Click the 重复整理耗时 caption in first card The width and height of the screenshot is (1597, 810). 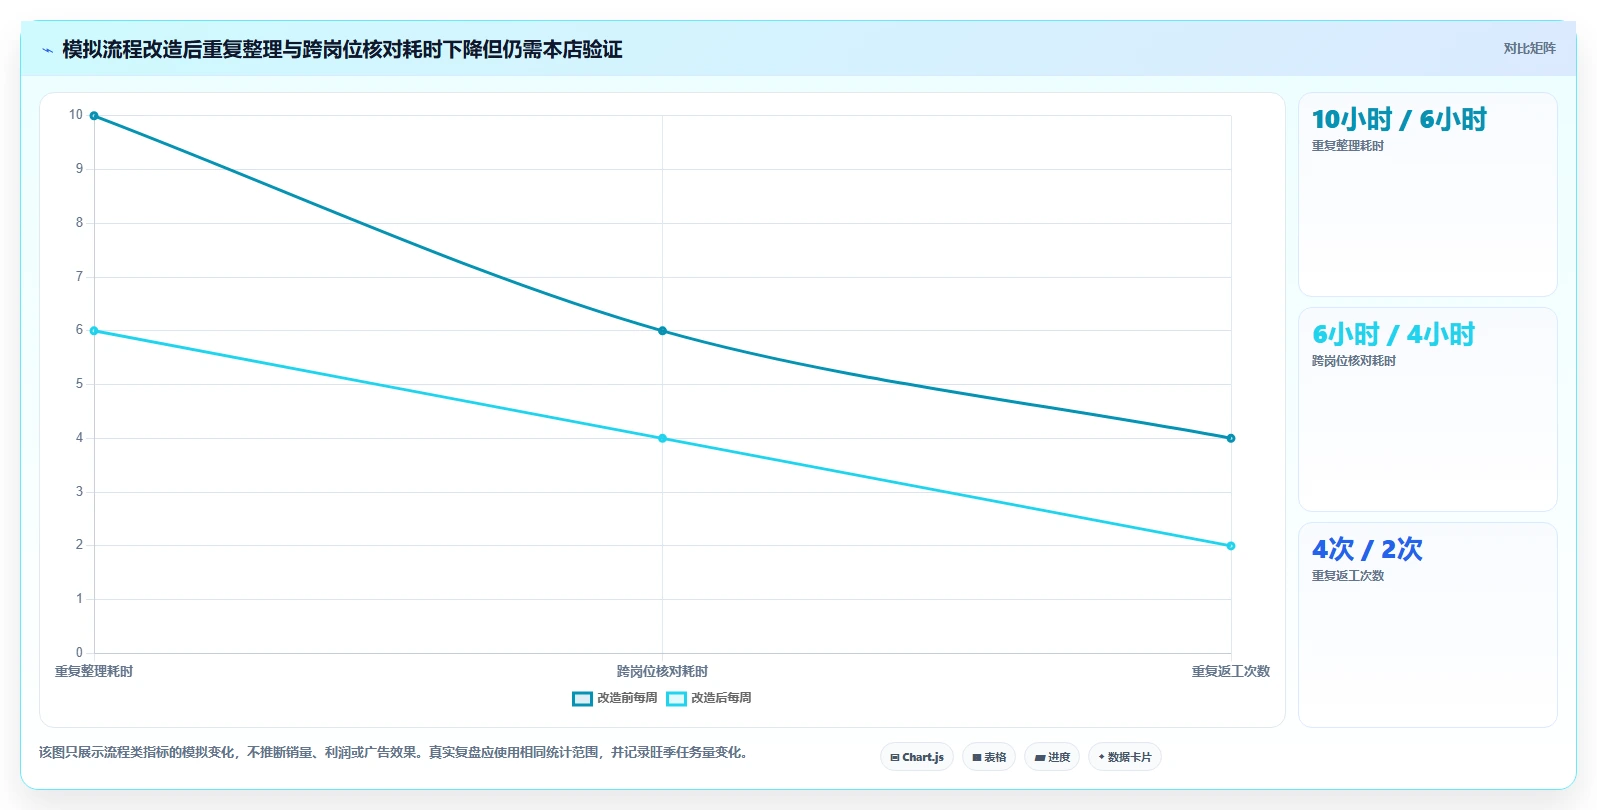(x=1348, y=146)
